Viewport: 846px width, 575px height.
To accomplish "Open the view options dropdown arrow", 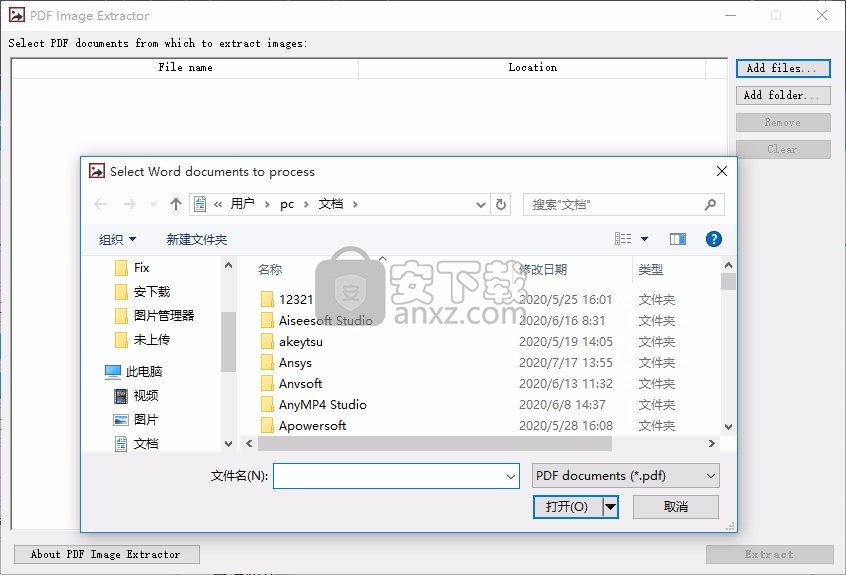I will (x=644, y=239).
